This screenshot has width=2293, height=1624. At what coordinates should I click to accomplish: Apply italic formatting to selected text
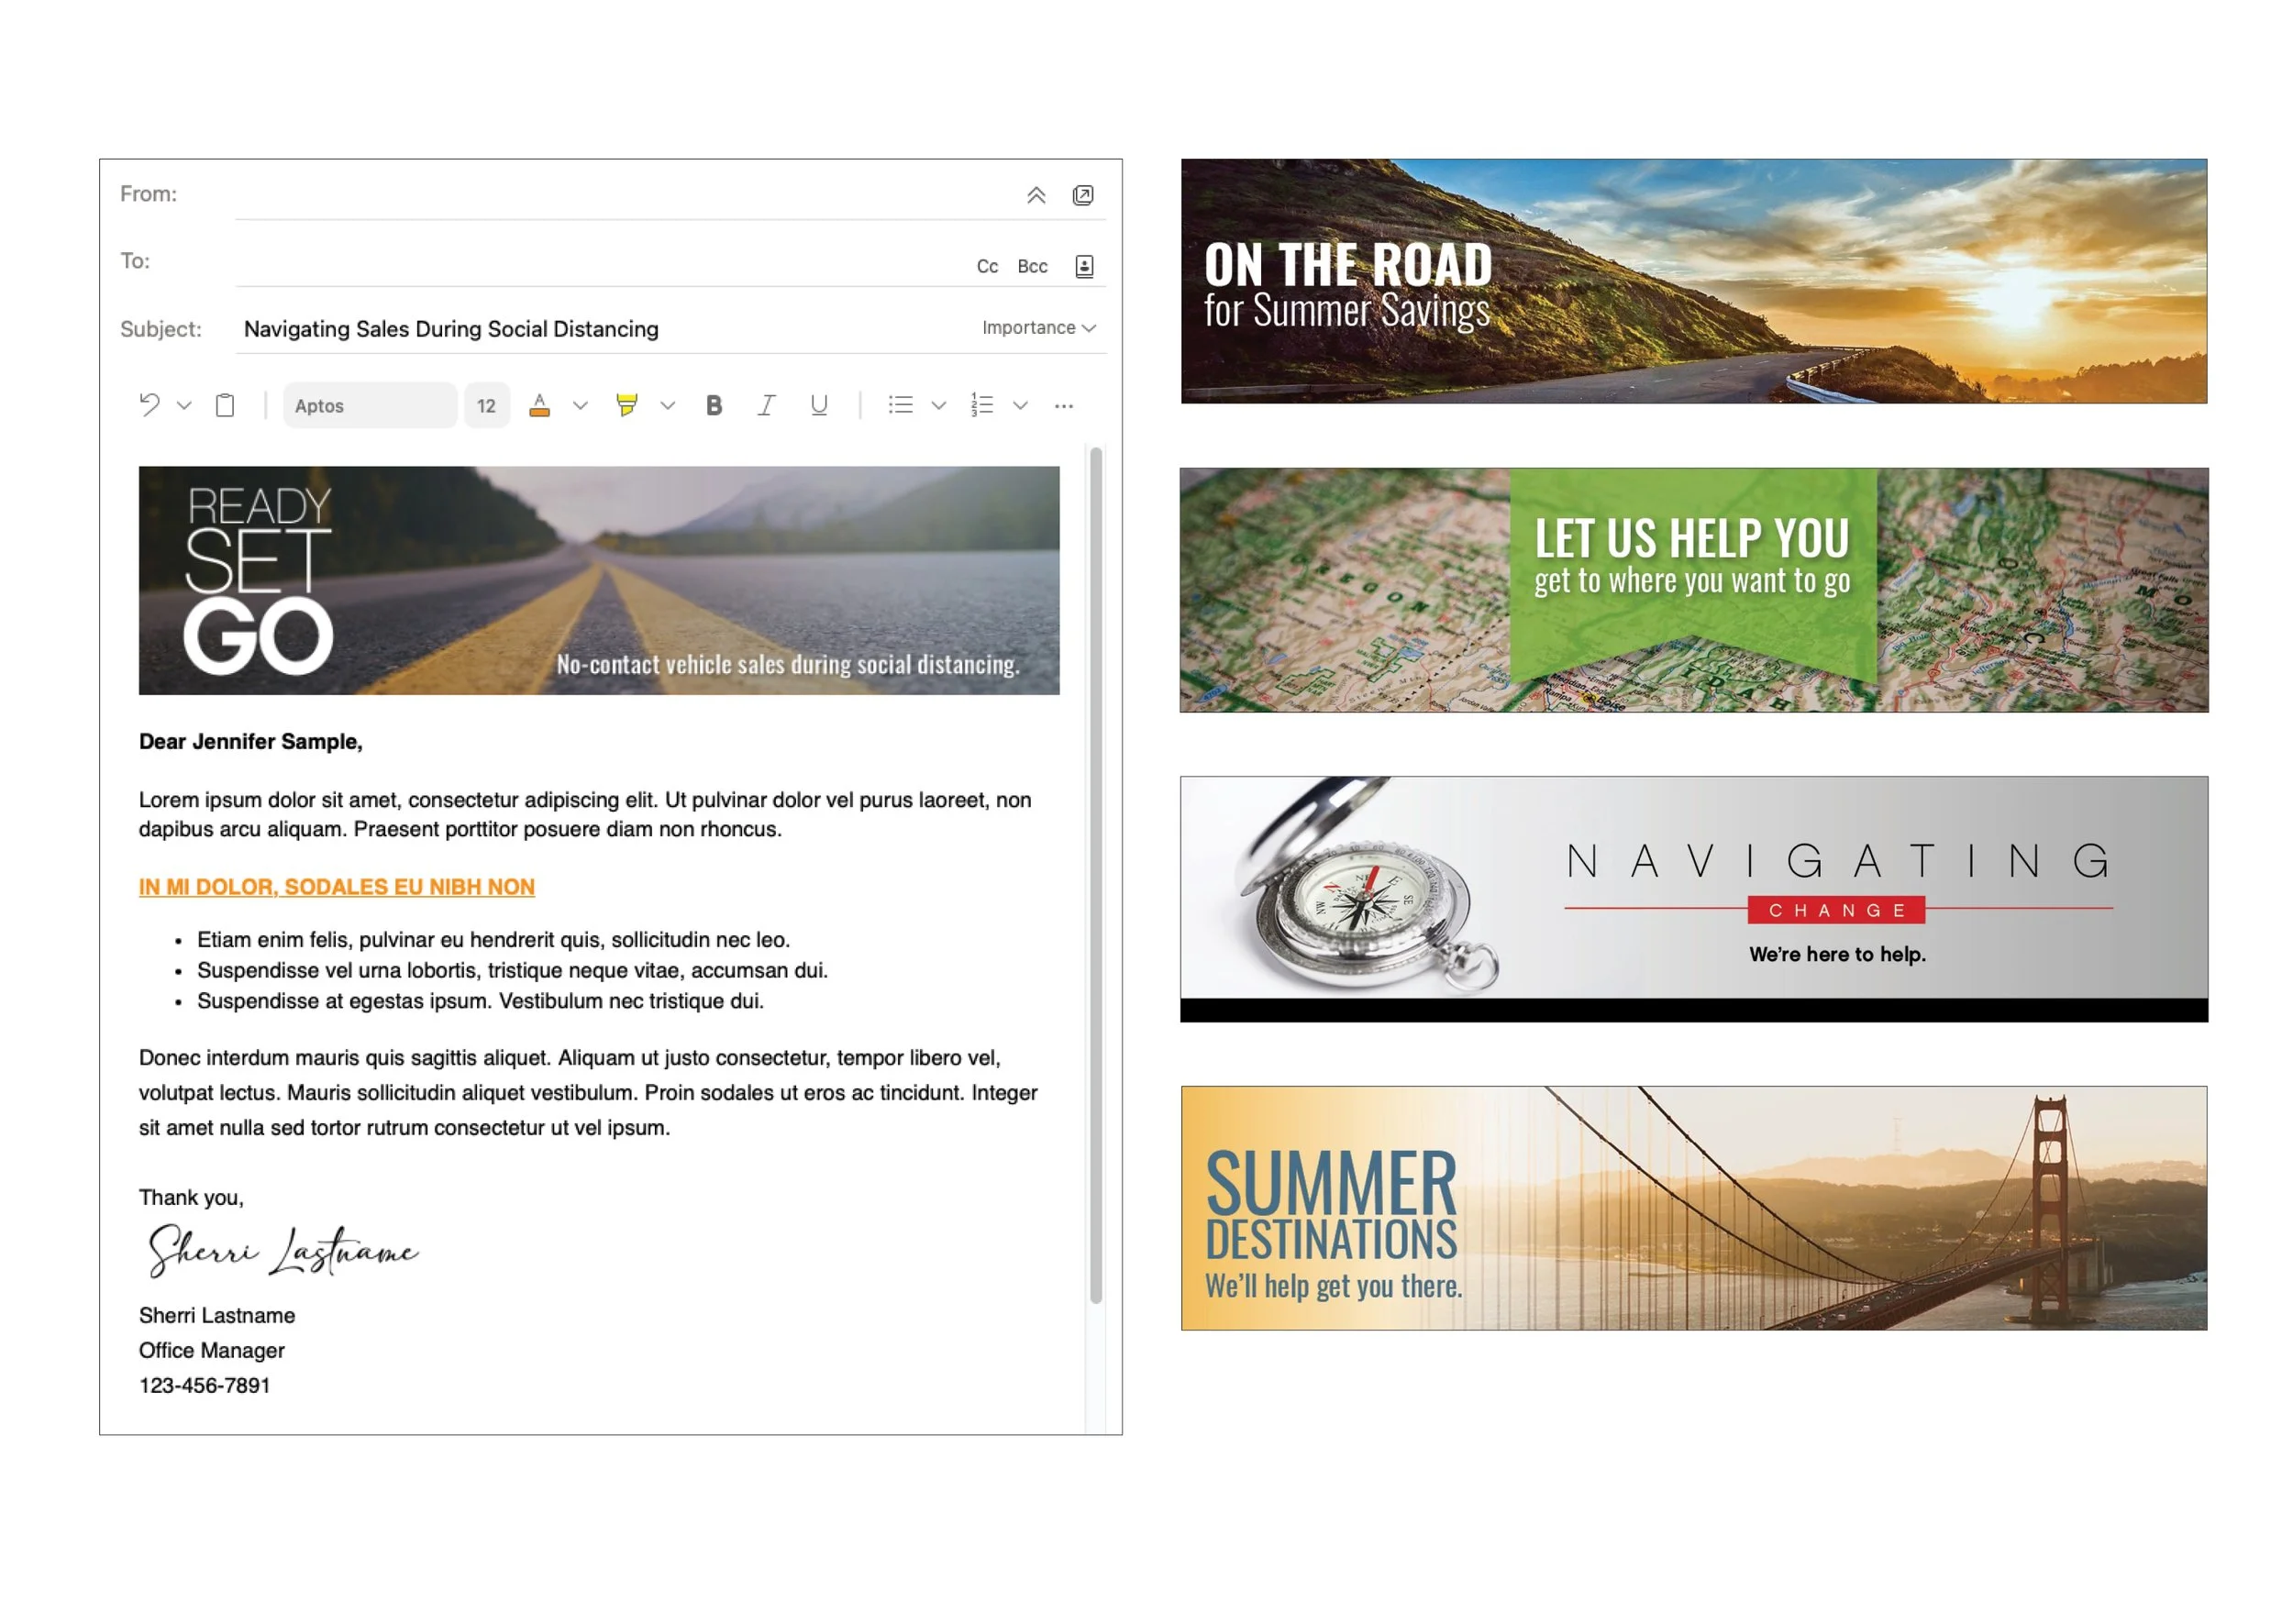[765, 405]
